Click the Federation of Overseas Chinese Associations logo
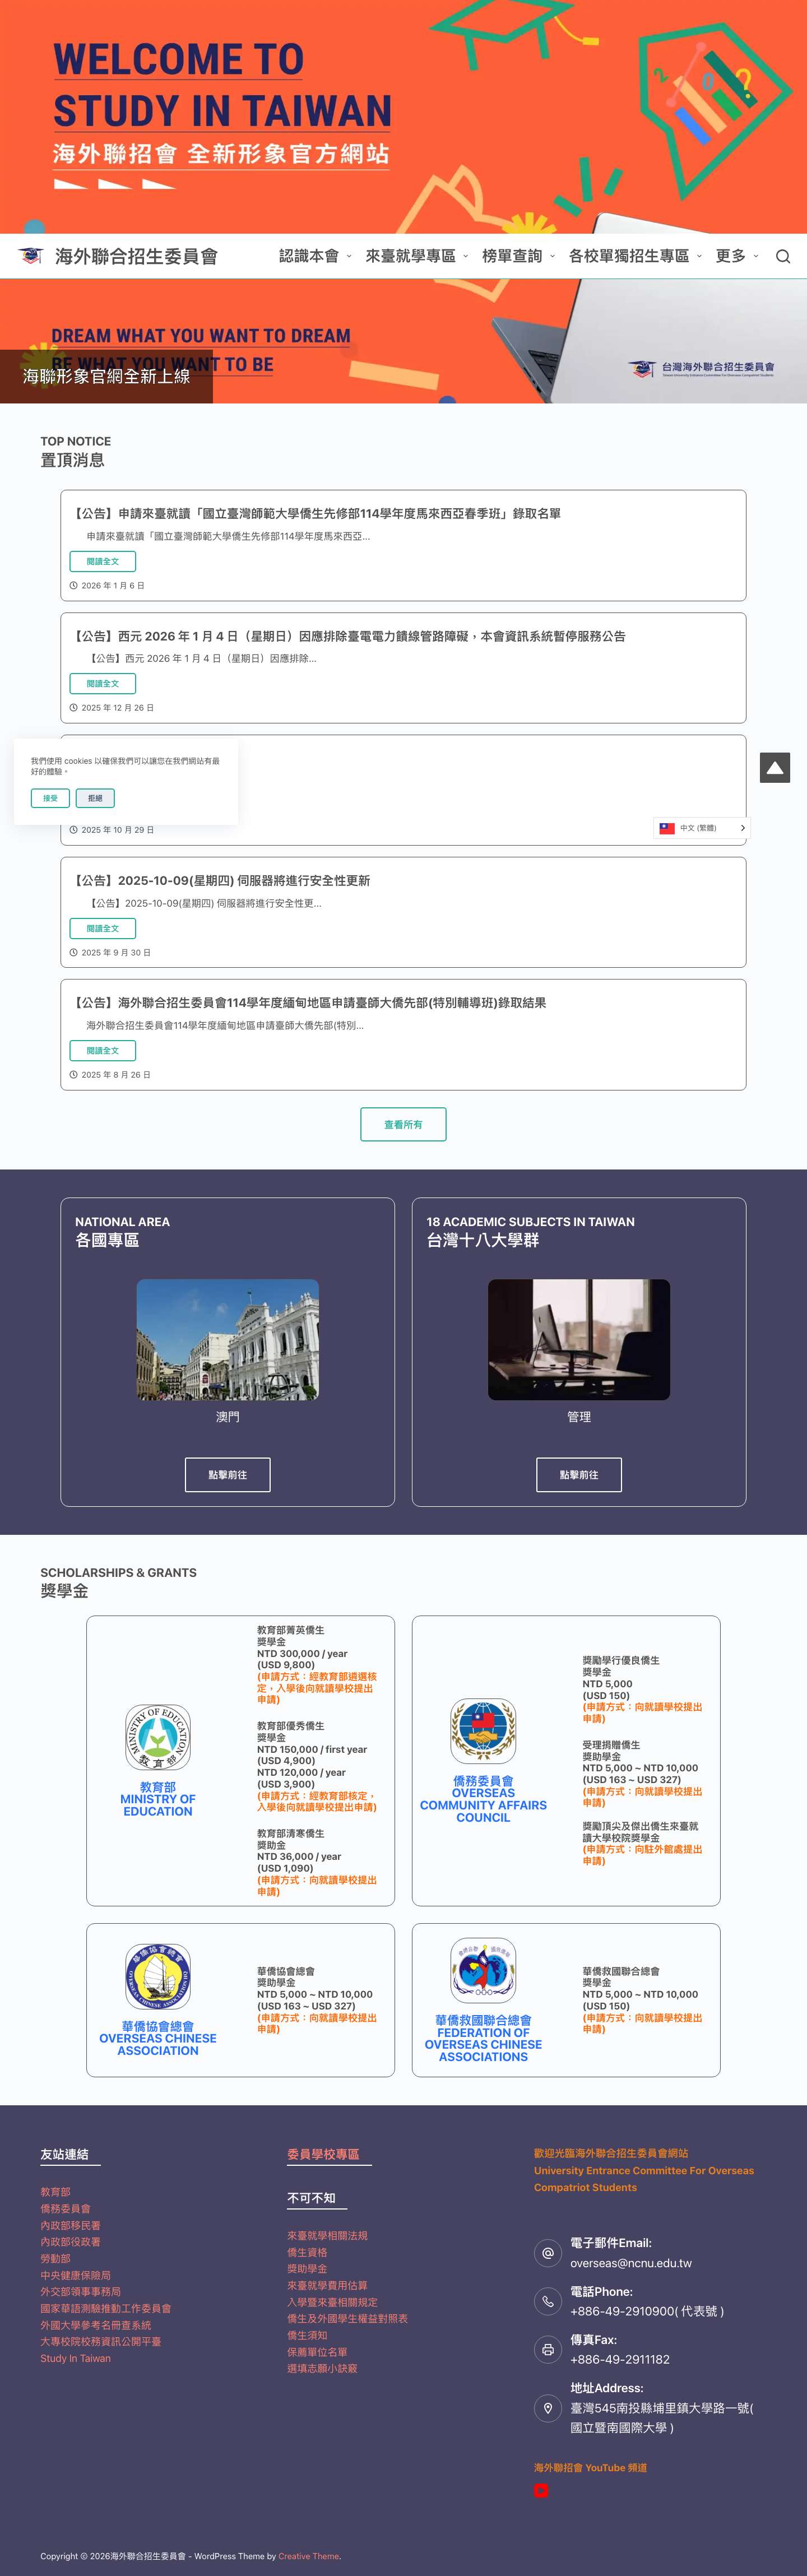The width and height of the screenshot is (807, 2576). [483, 1970]
